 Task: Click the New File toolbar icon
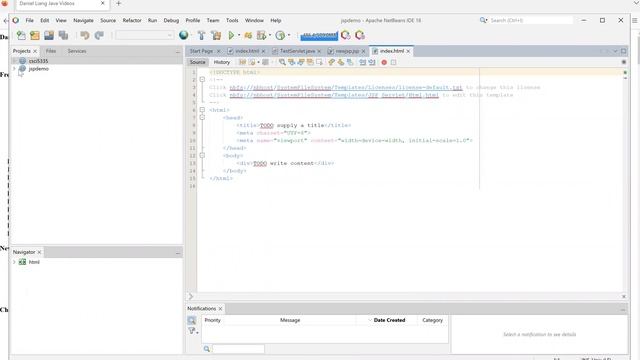[21, 36]
